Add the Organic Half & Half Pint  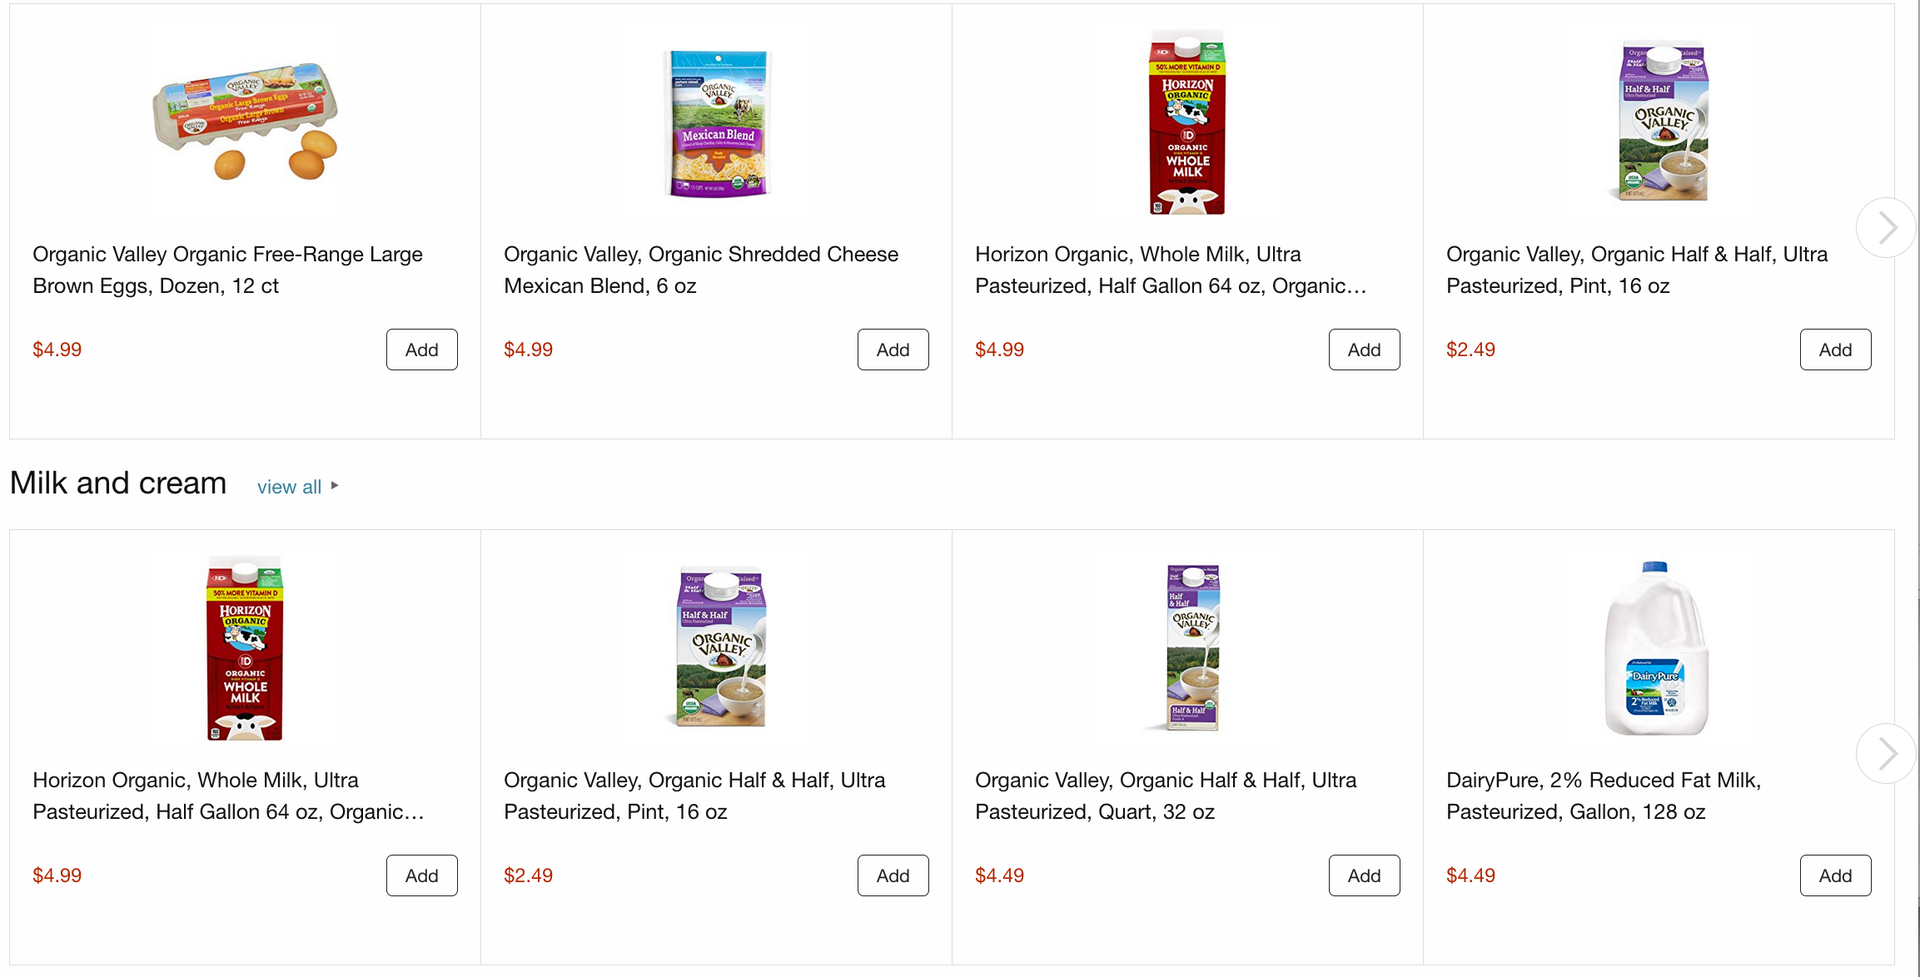pos(1835,349)
